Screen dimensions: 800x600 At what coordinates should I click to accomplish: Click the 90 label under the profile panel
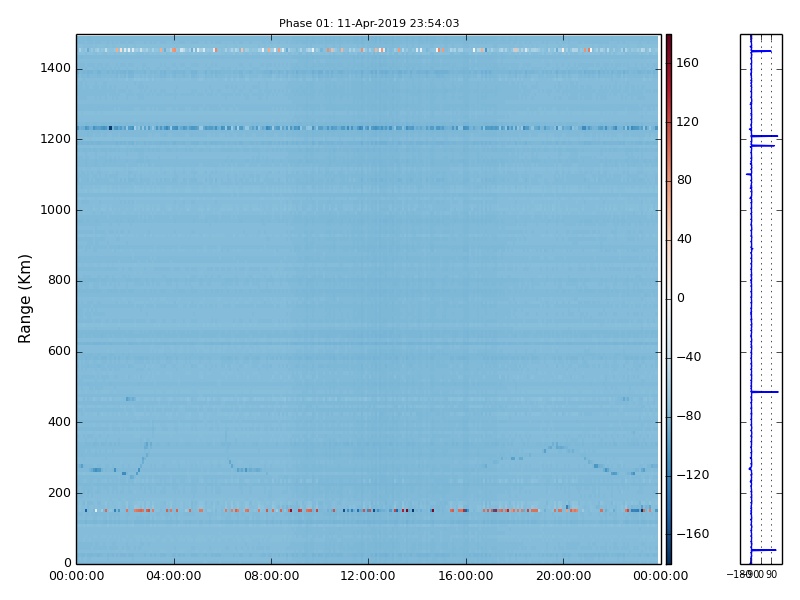(771, 574)
